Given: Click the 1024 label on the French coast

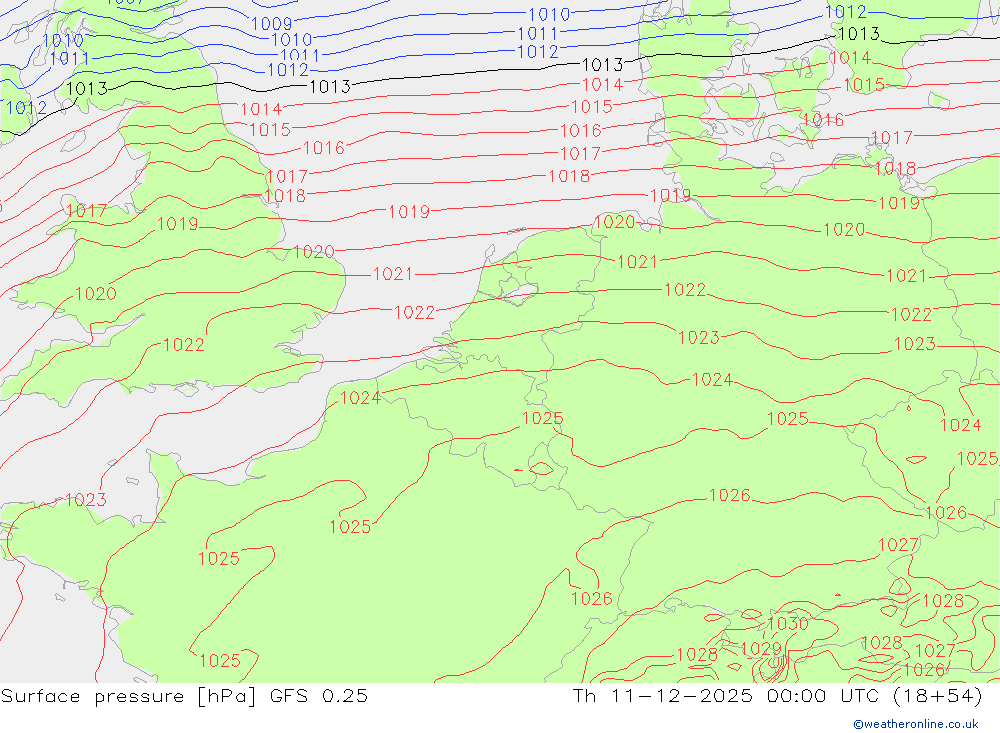Looking at the screenshot, I should 360,398.
